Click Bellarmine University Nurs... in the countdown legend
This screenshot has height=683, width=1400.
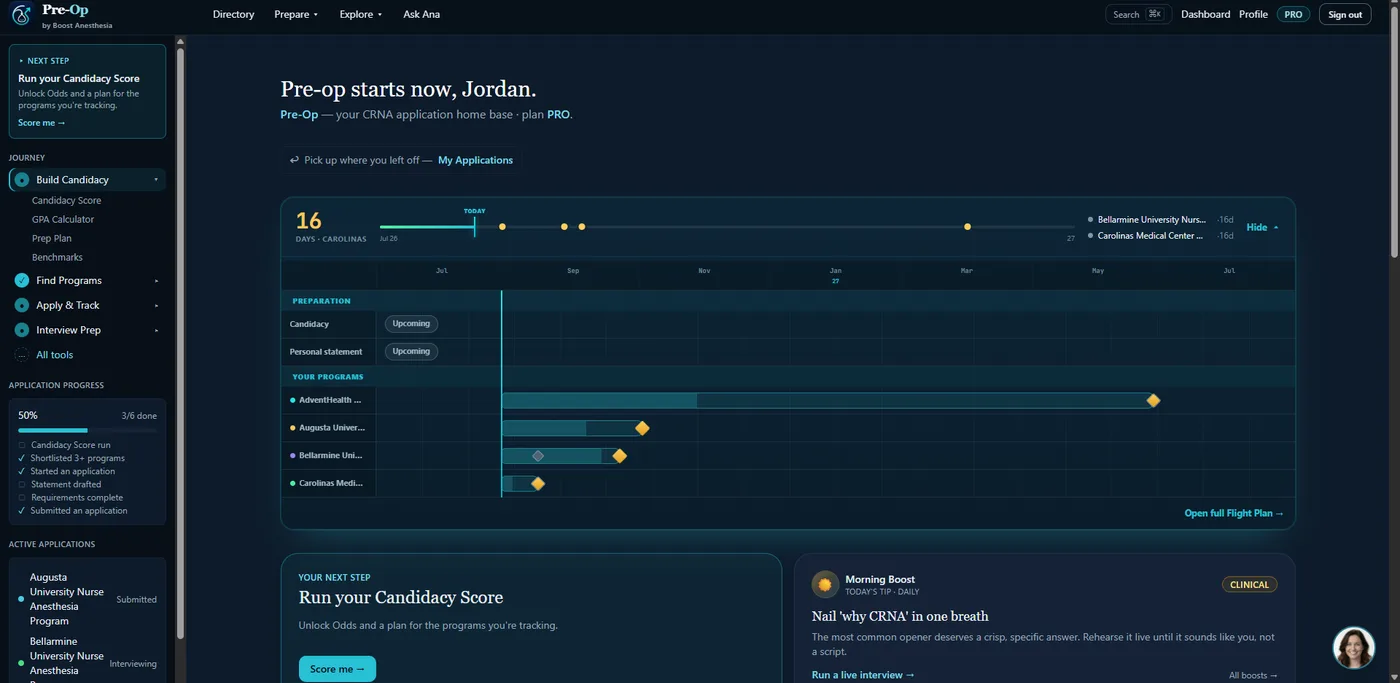tap(1151, 219)
